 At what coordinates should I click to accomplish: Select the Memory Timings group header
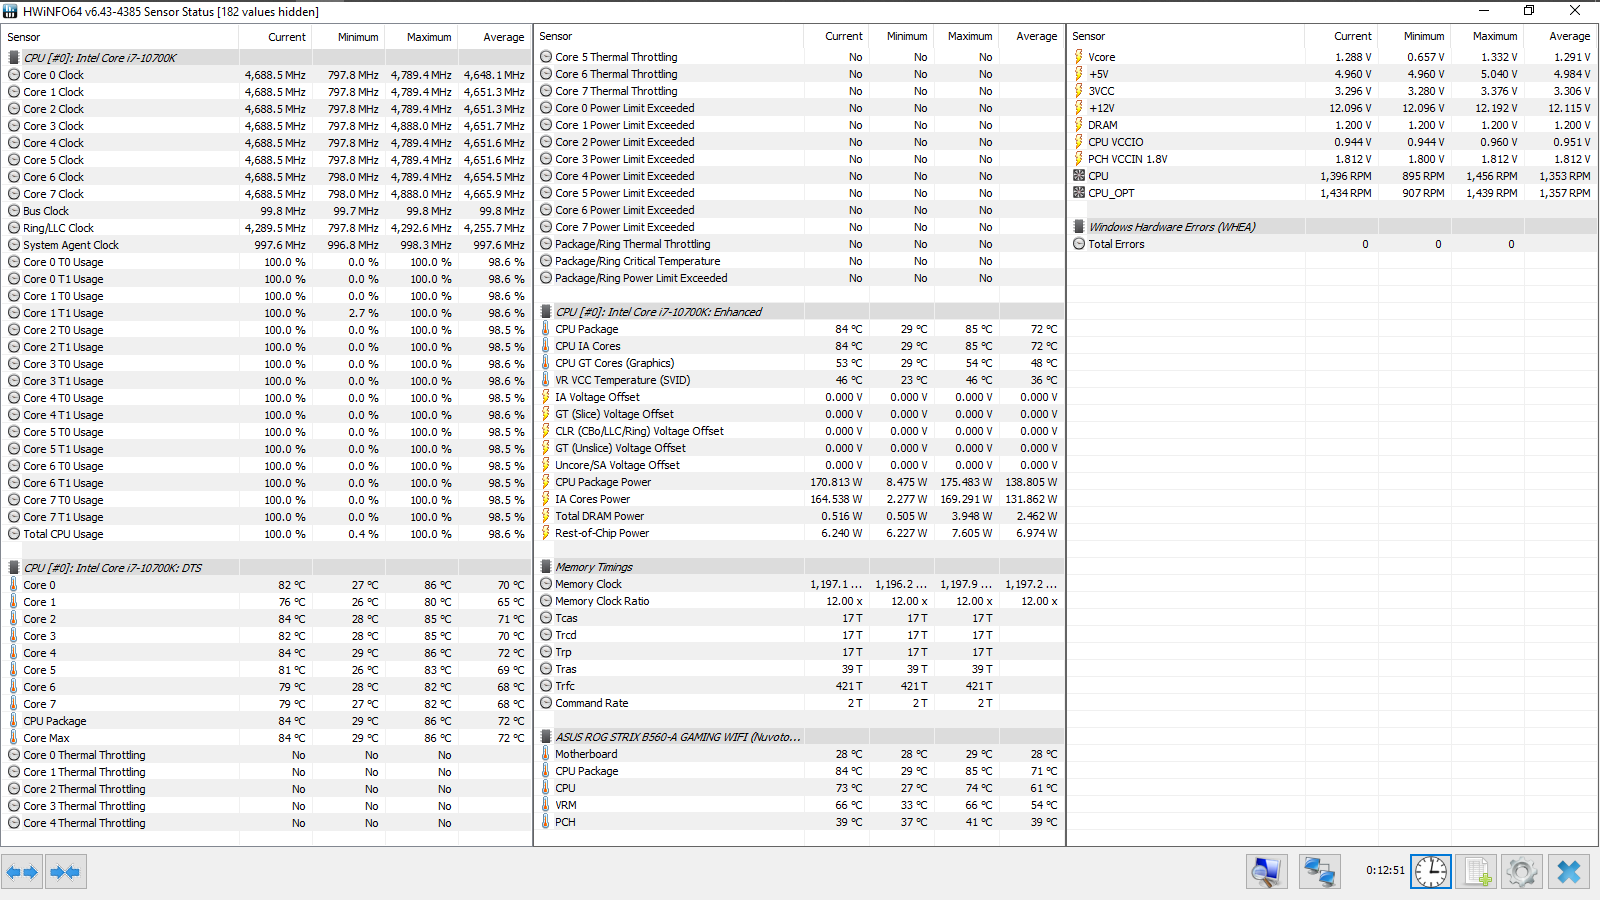click(x=799, y=567)
